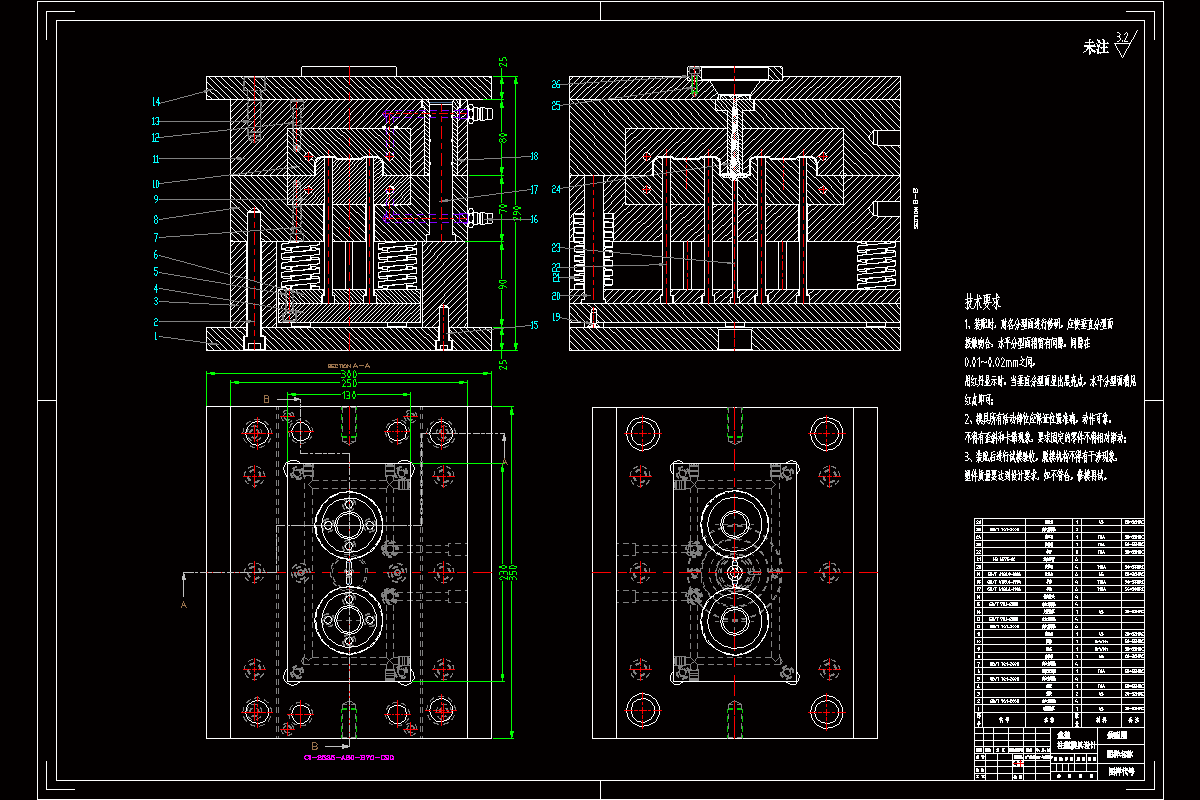1200x800 pixels.
Task: Select cutting-plane marker B below plan view
Action: point(314,746)
